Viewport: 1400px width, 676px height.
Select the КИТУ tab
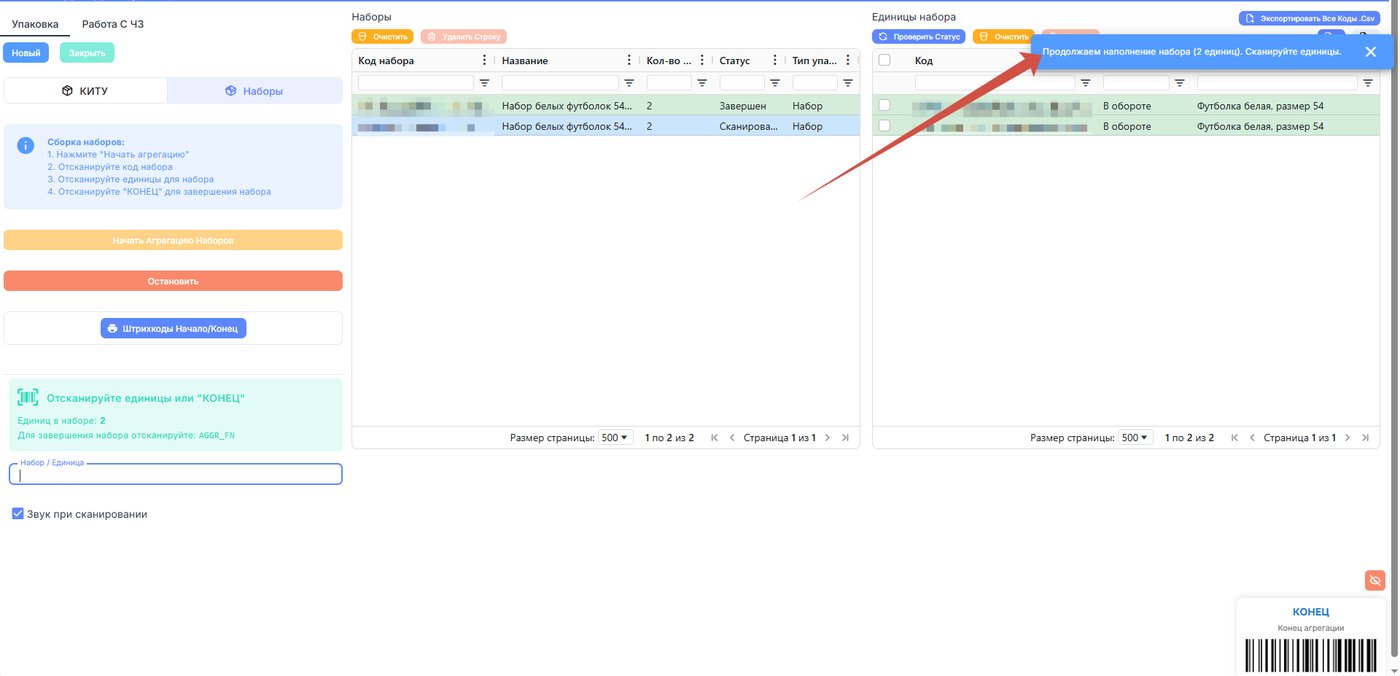click(86, 91)
